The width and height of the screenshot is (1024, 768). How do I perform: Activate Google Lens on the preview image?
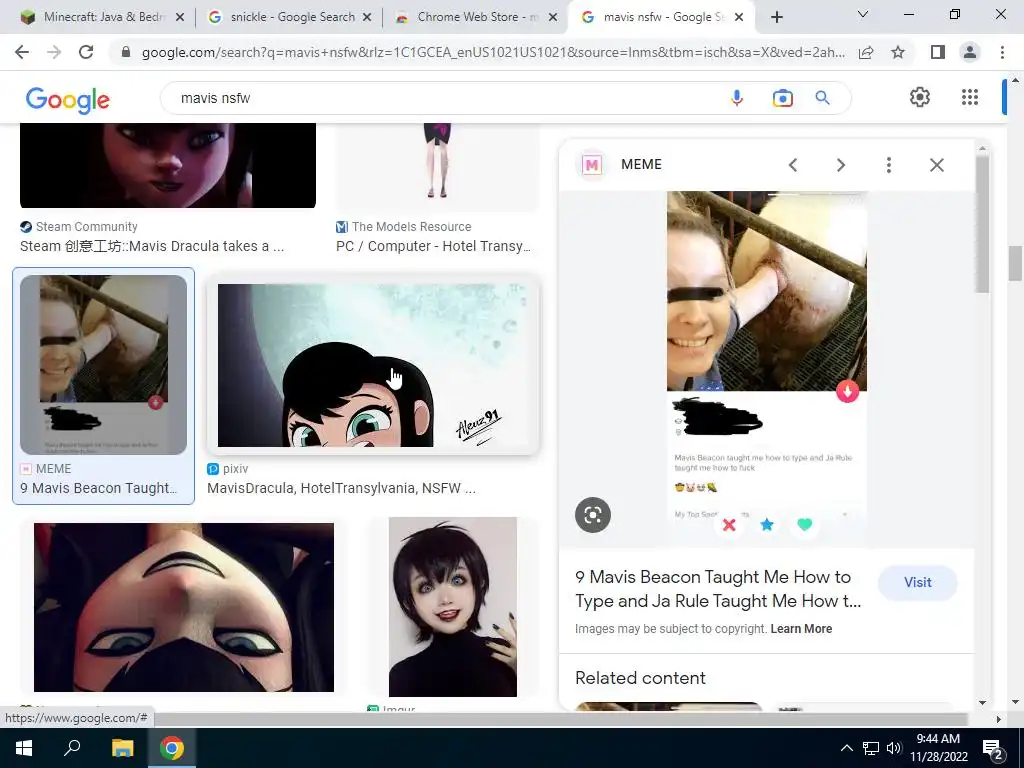coord(593,515)
